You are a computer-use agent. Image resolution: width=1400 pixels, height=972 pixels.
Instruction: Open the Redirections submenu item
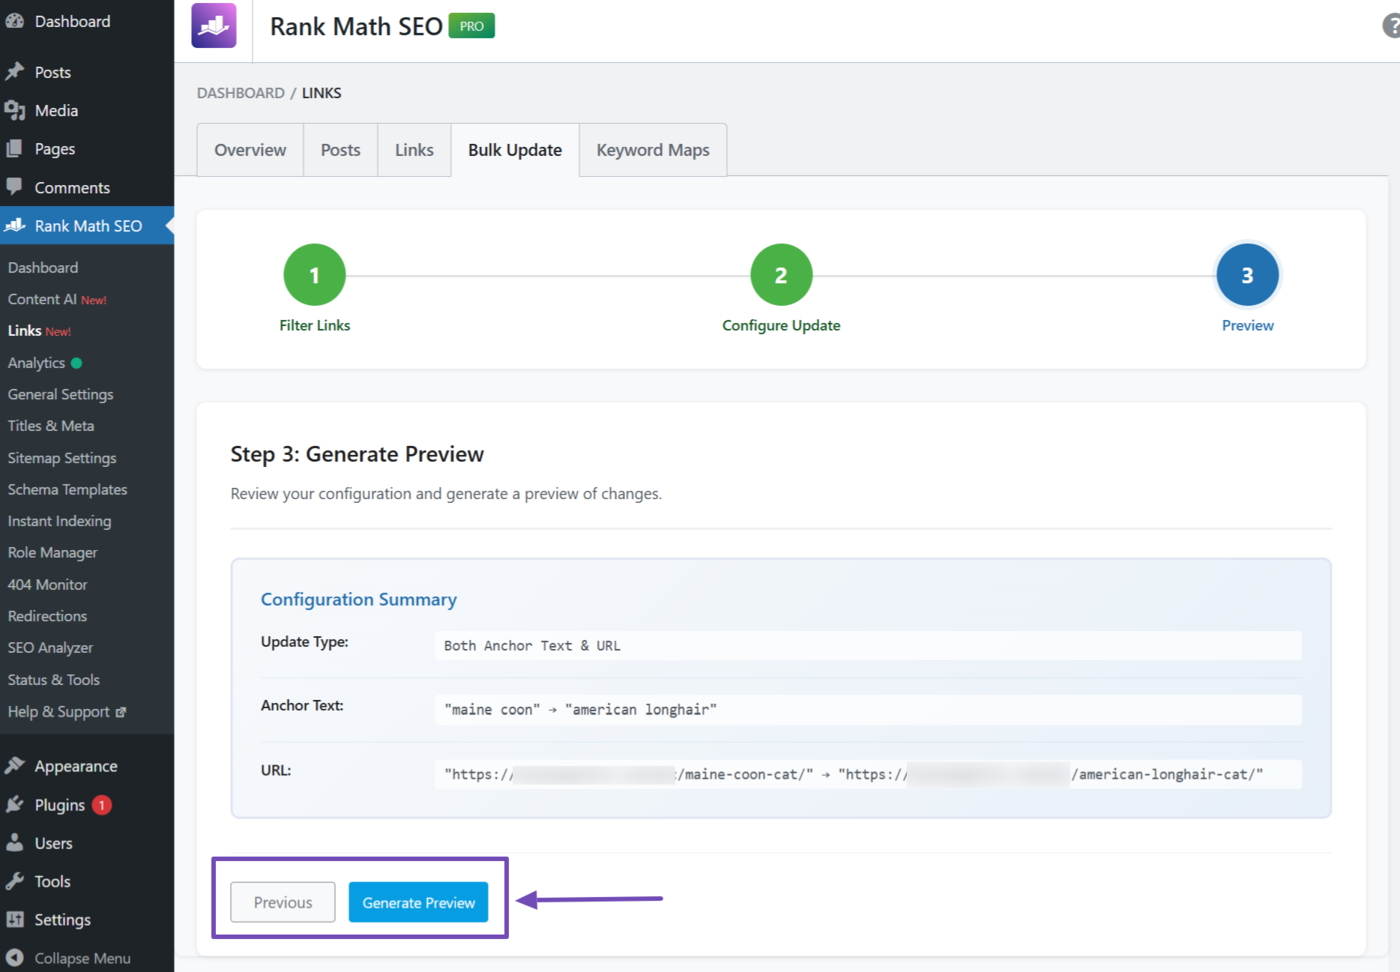coord(47,616)
